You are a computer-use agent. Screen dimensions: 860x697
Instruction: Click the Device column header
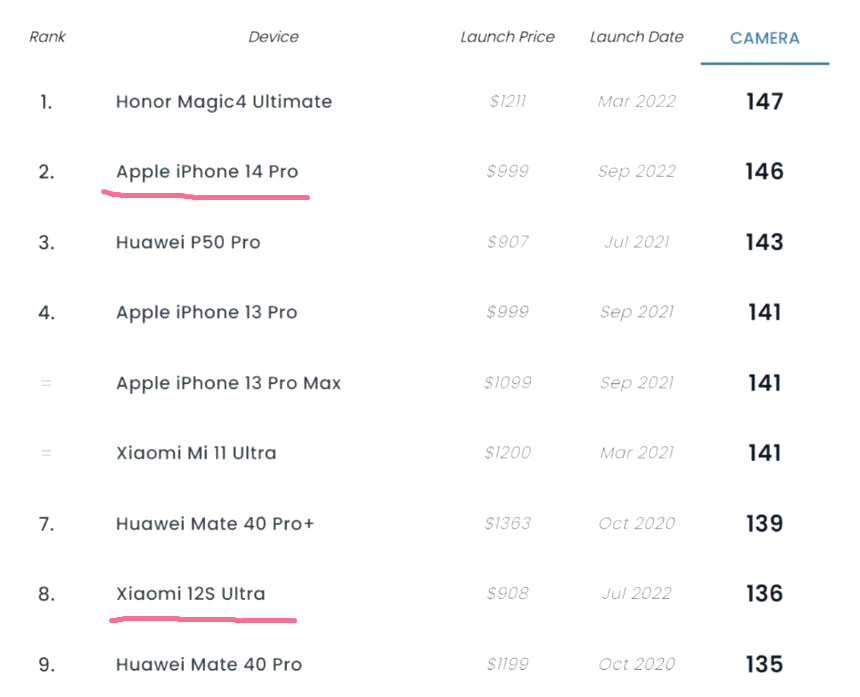273,37
